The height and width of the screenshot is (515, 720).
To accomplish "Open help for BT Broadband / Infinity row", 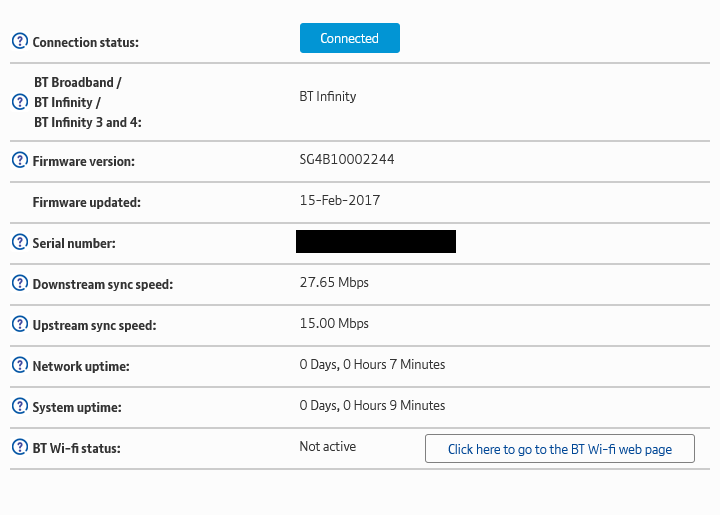I will 19,102.
